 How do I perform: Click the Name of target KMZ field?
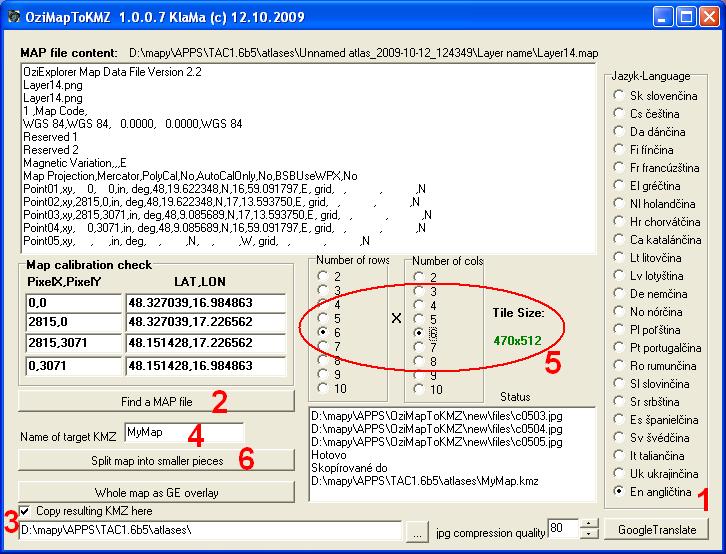coord(184,433)
